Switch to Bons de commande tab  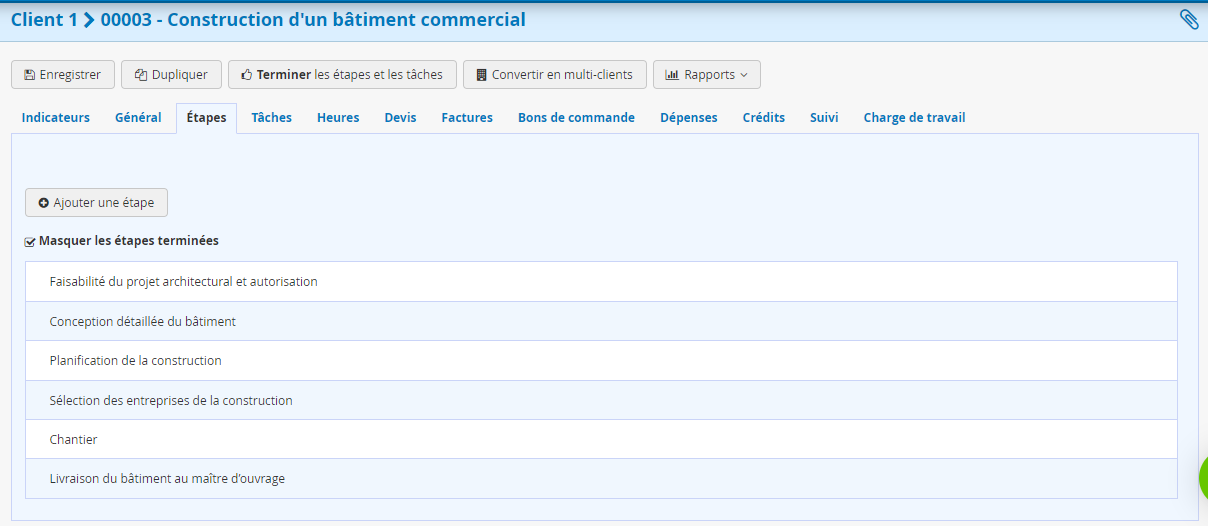(x=576, y=118)
